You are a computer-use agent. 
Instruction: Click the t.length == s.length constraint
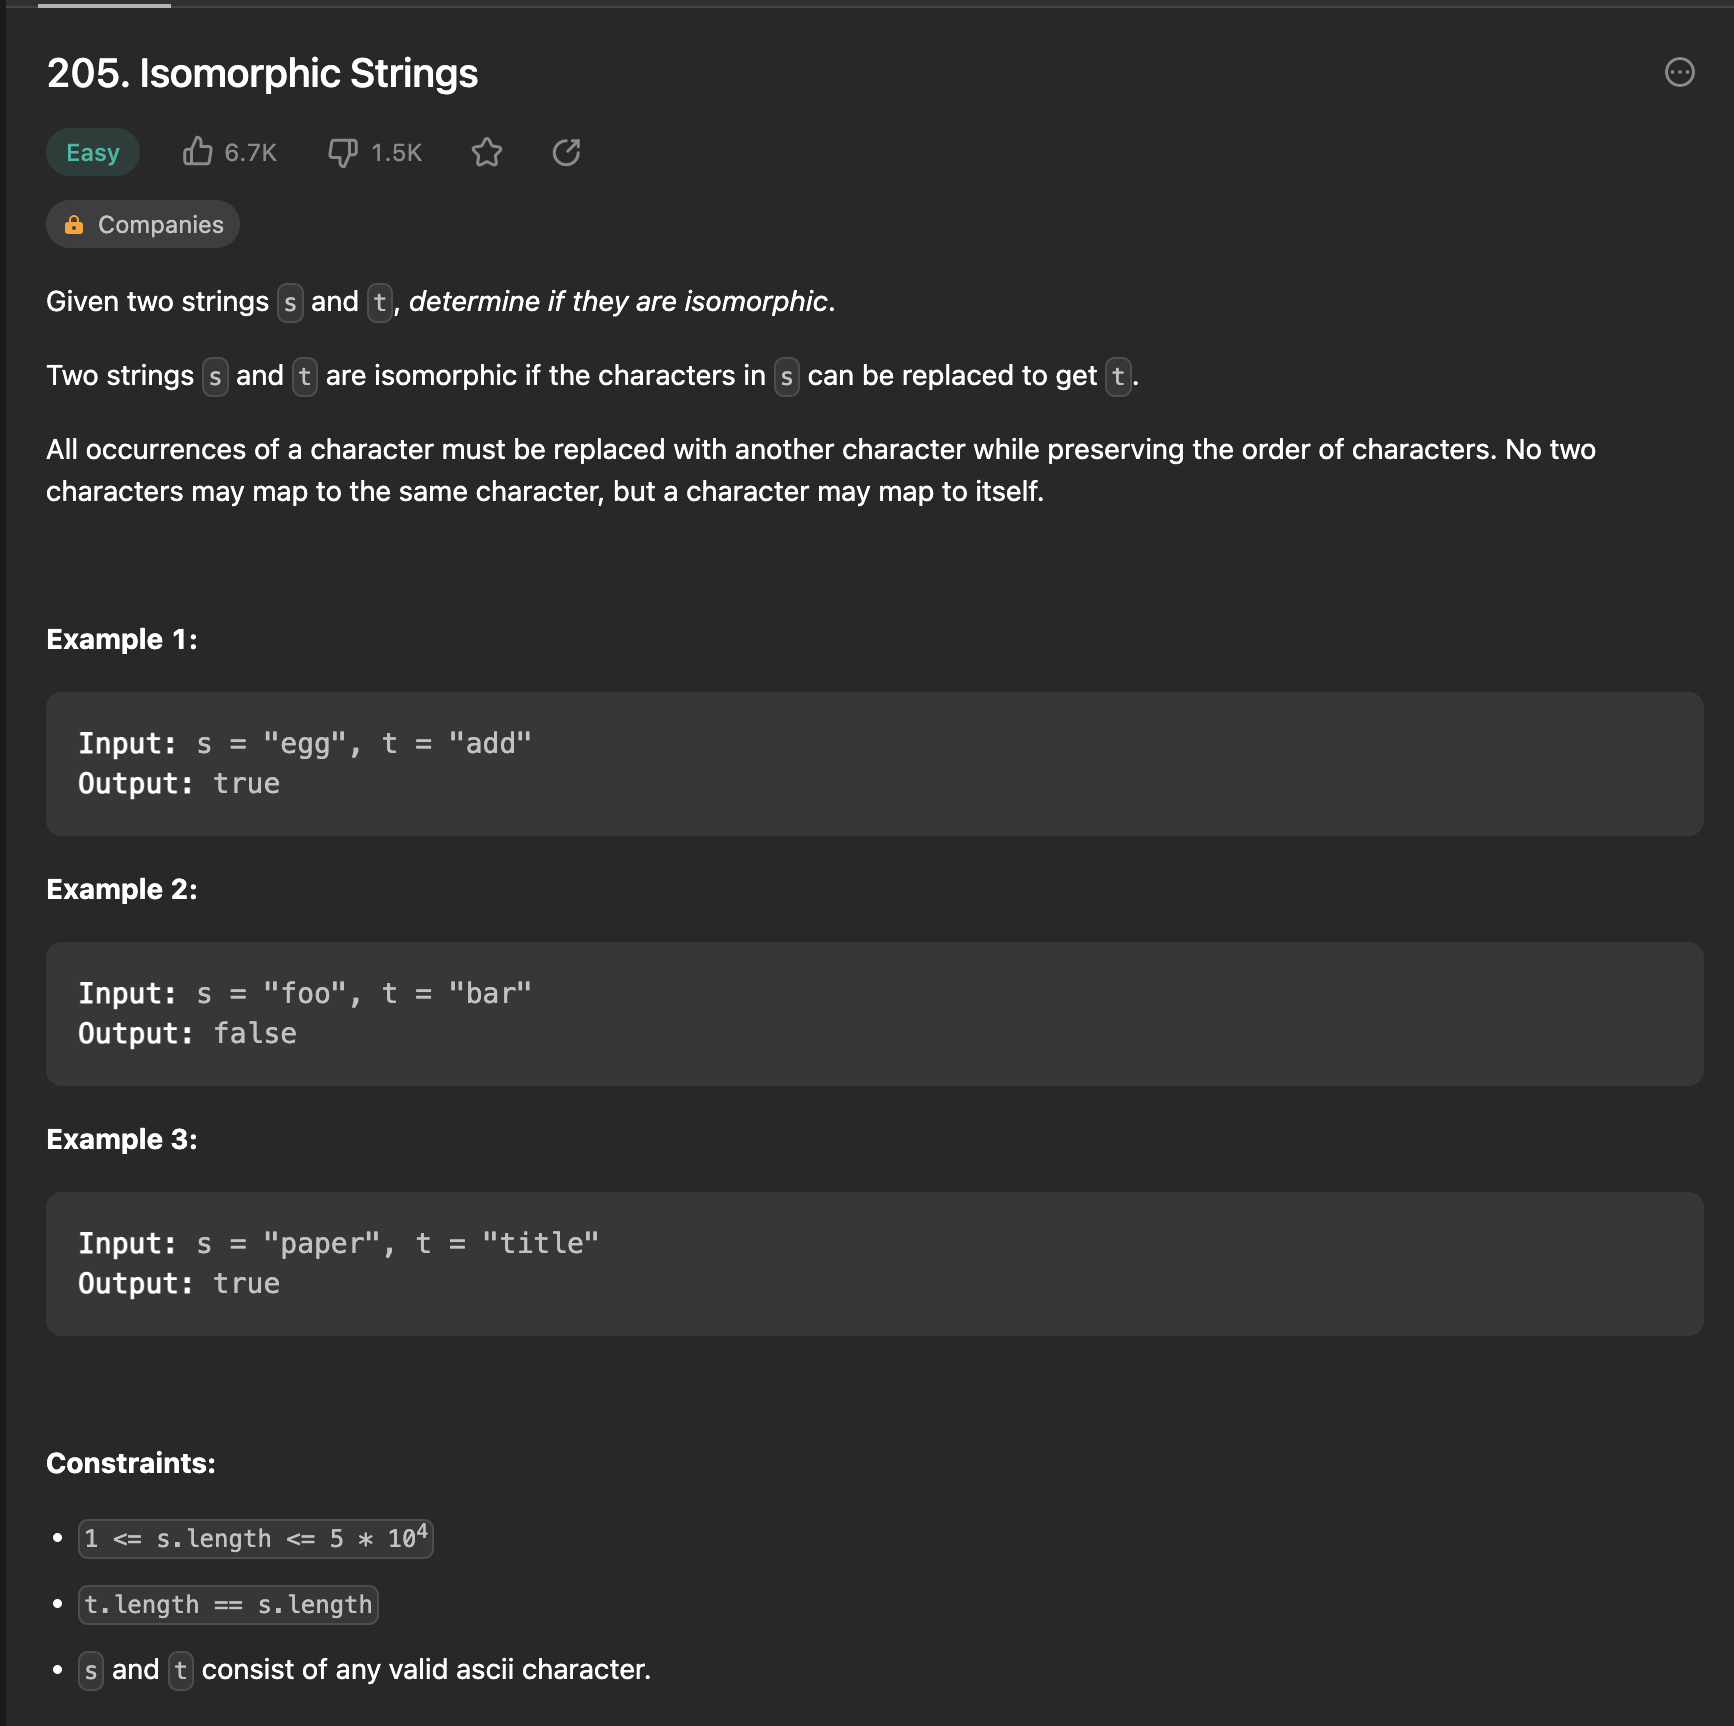click(x=228, y=1605)
